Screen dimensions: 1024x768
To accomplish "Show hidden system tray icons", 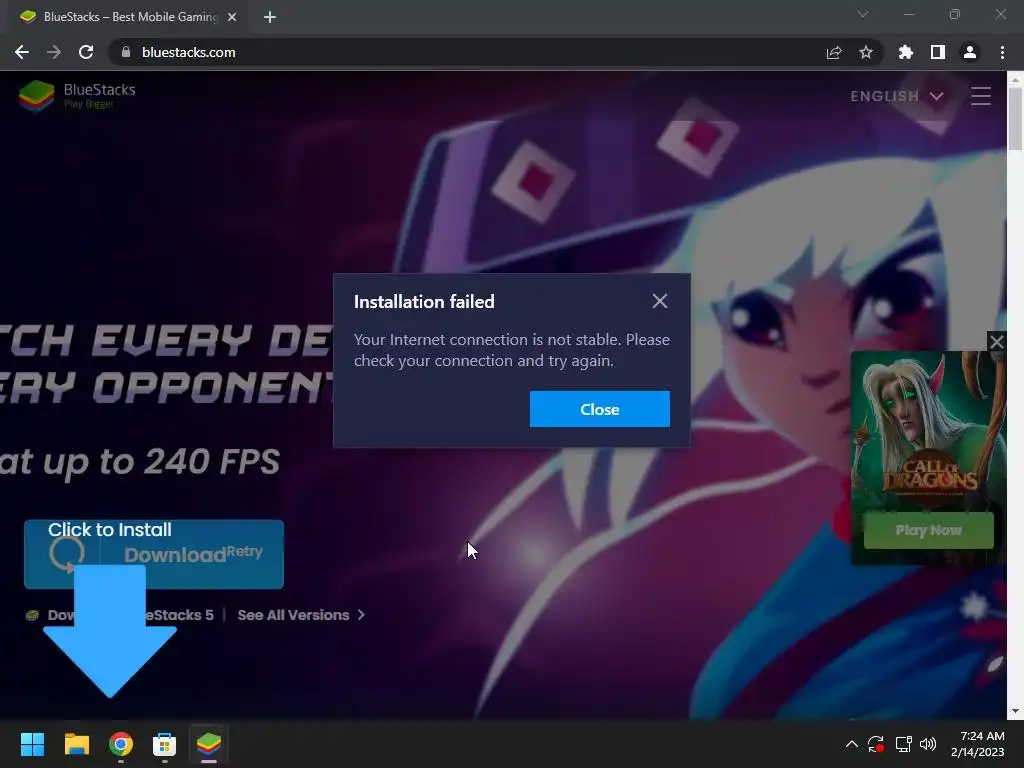I will click(x=852, y=744).
